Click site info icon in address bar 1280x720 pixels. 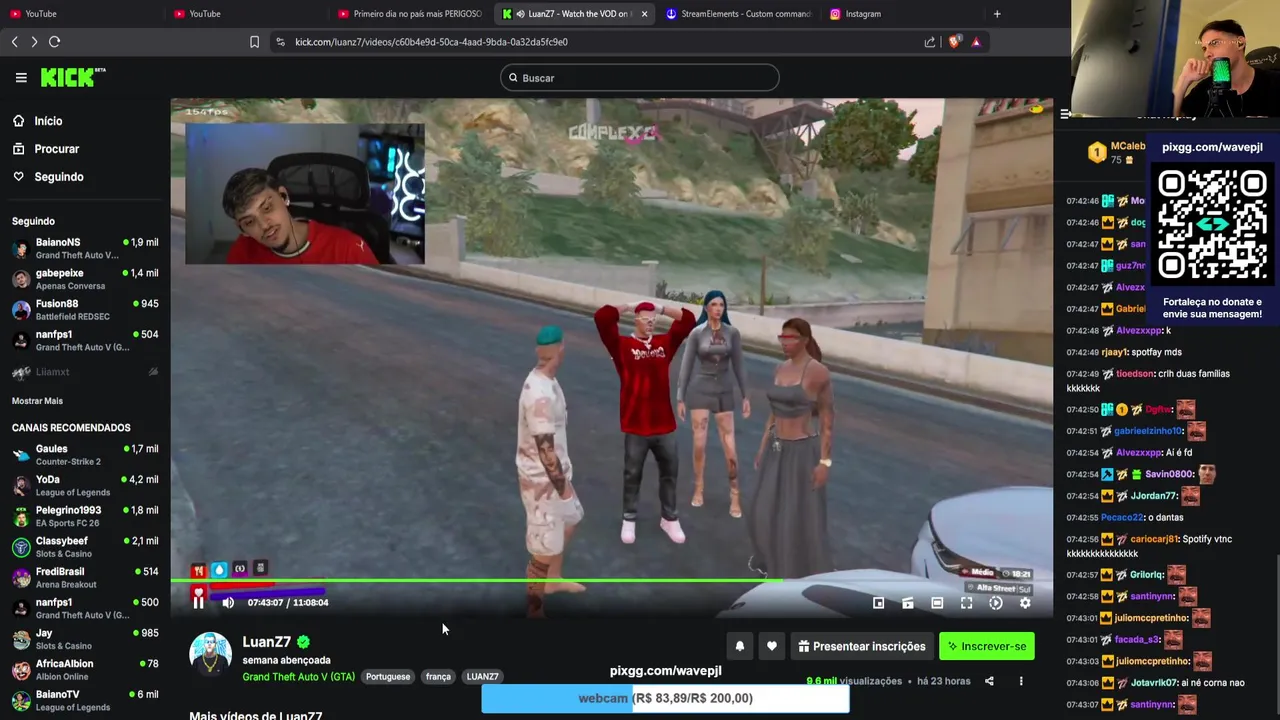pyautogui.click(x=280, y=42)
